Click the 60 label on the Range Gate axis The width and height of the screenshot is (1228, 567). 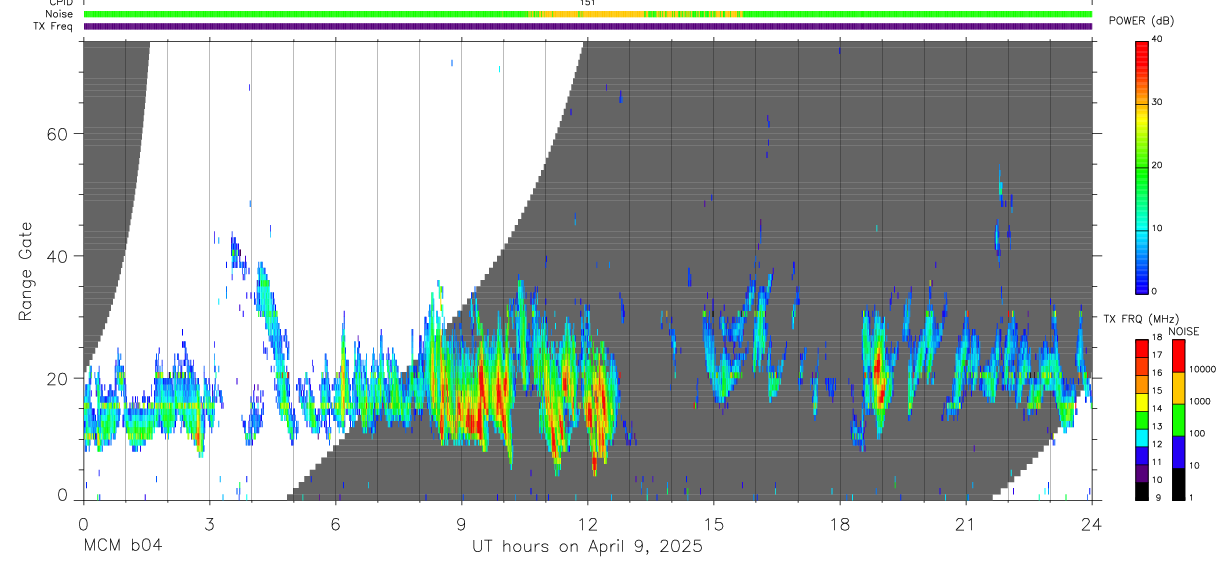coord(57,134)
